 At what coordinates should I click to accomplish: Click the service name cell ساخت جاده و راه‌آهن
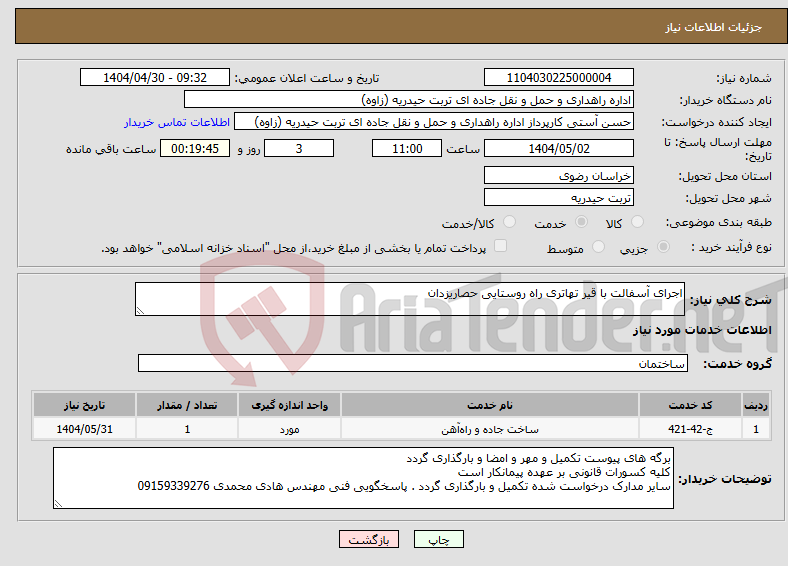(489, 429)
